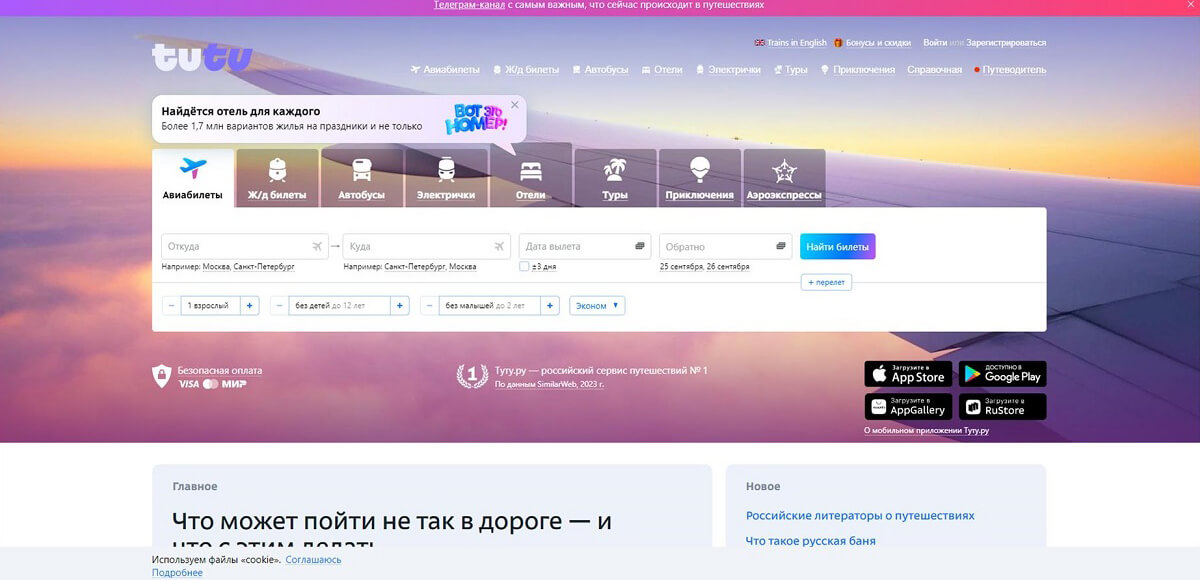This screenshot has width=1200, height=580.
Task: Open the Ж/д билеты train tab
Action: [x=277, y=177]
